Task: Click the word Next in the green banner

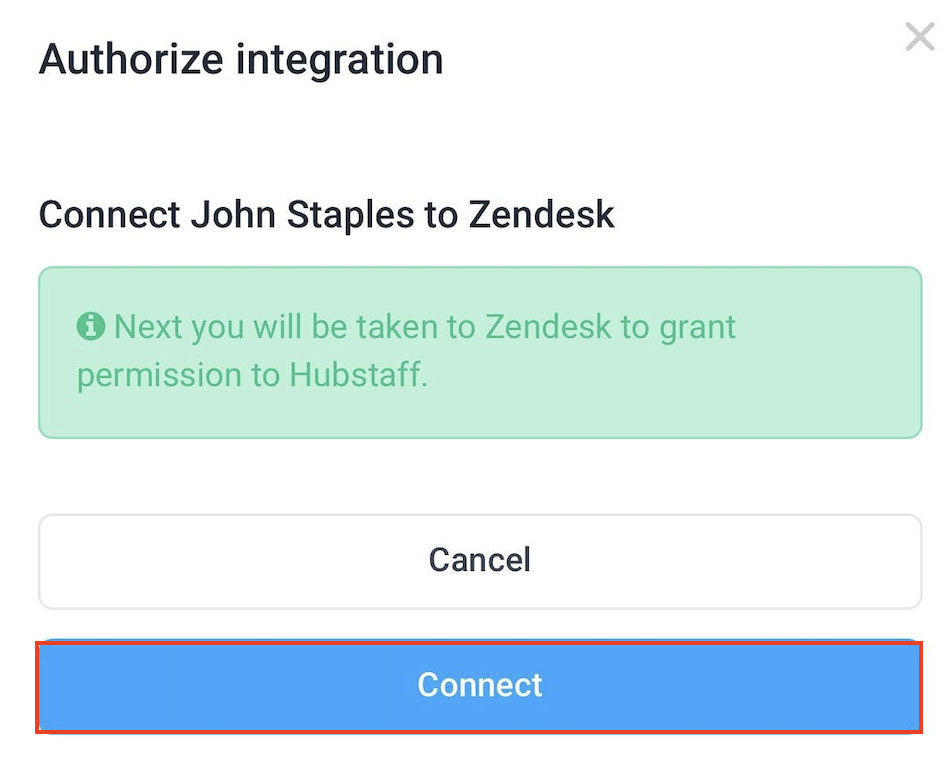Action: click(x=150, y=326)
